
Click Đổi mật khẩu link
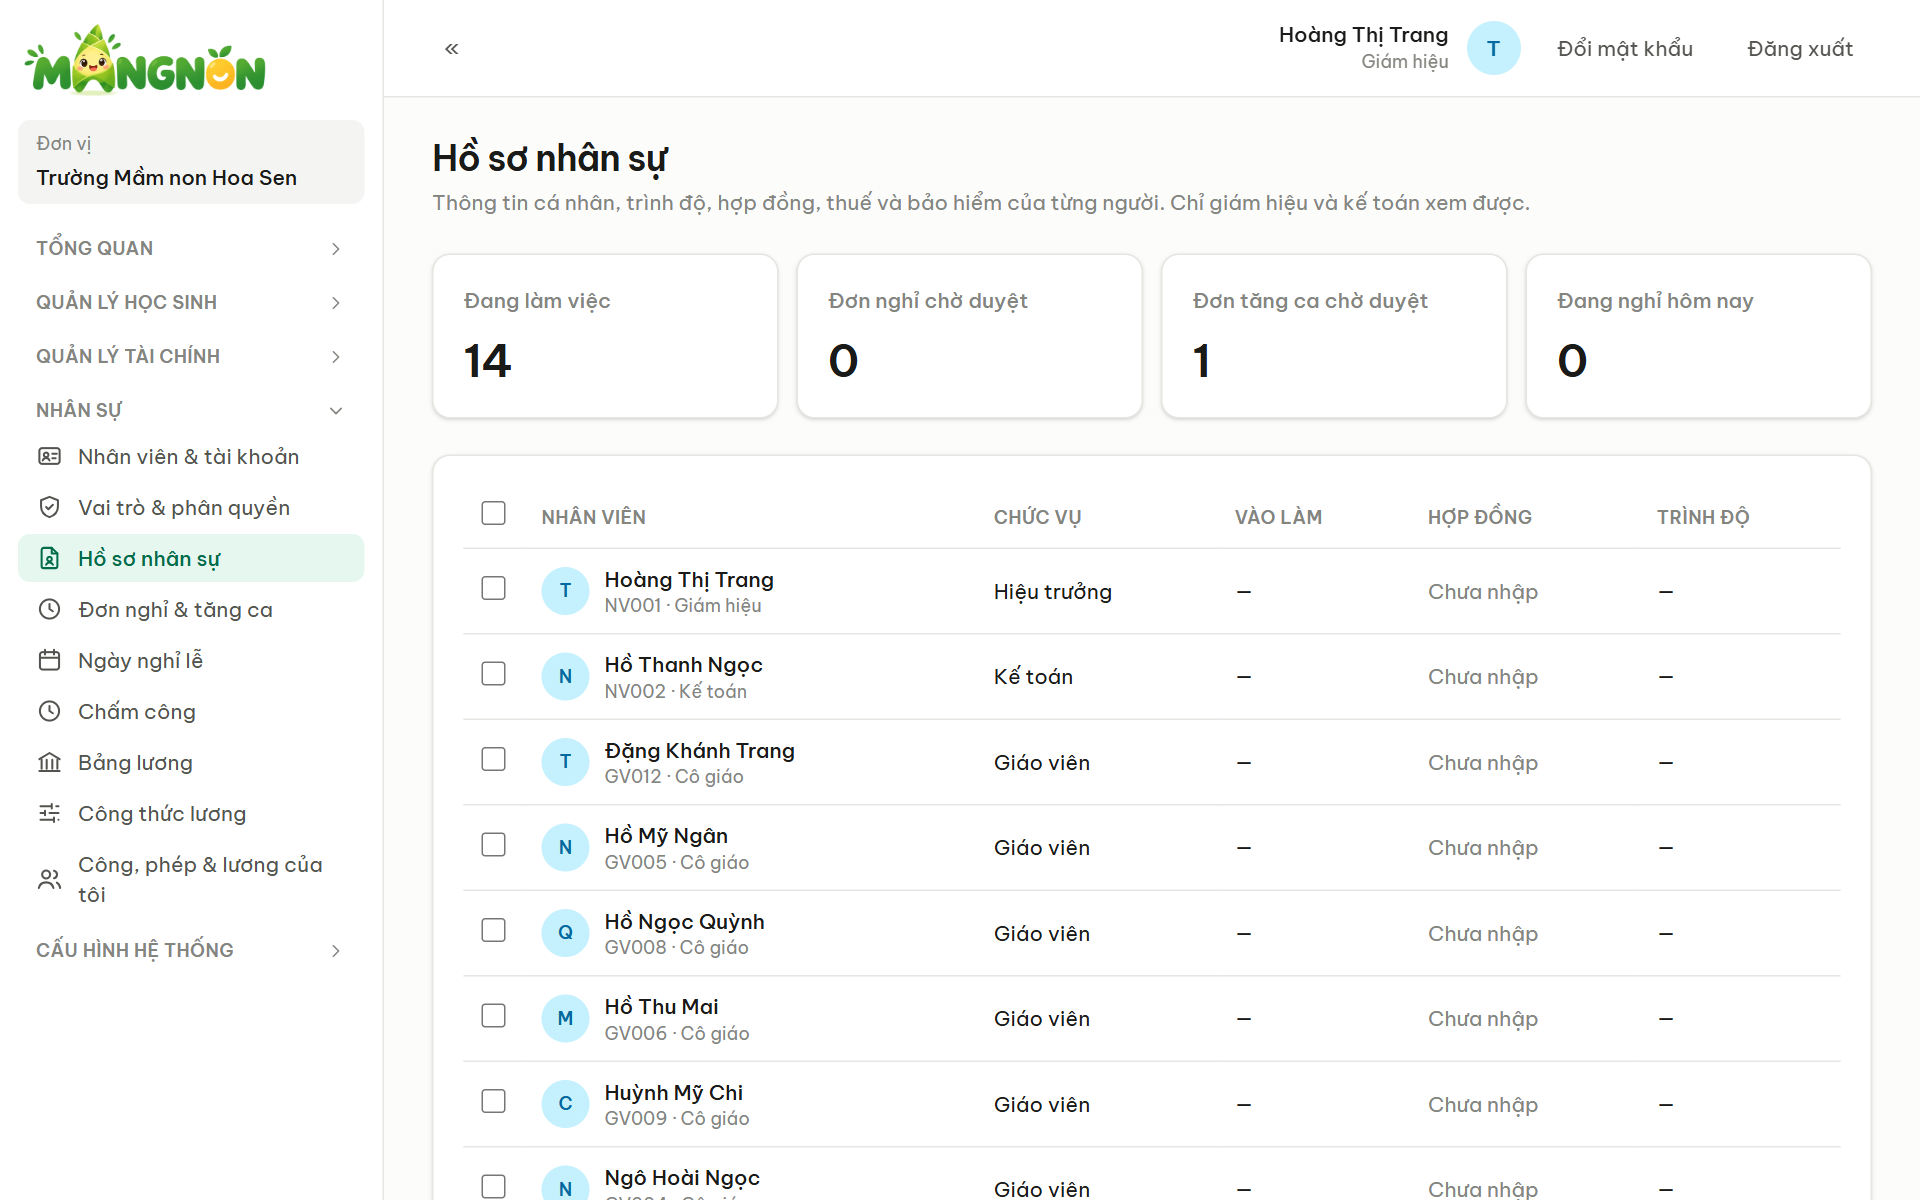click(1625, 49)
